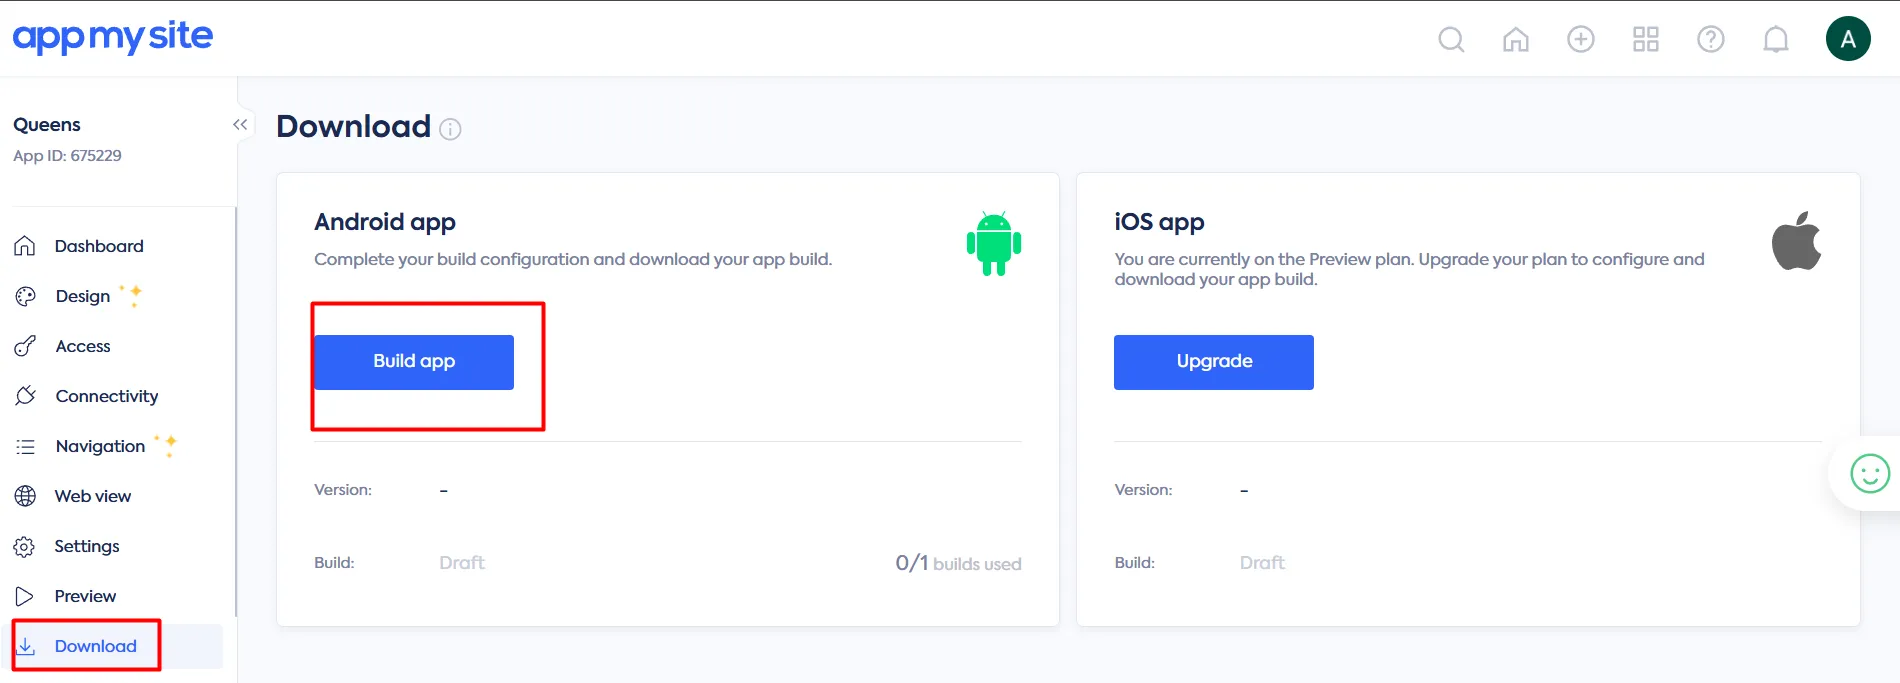Click the smiley feedback button
This screenshot has width=1900, height=683.
(x=1869, y=474)
